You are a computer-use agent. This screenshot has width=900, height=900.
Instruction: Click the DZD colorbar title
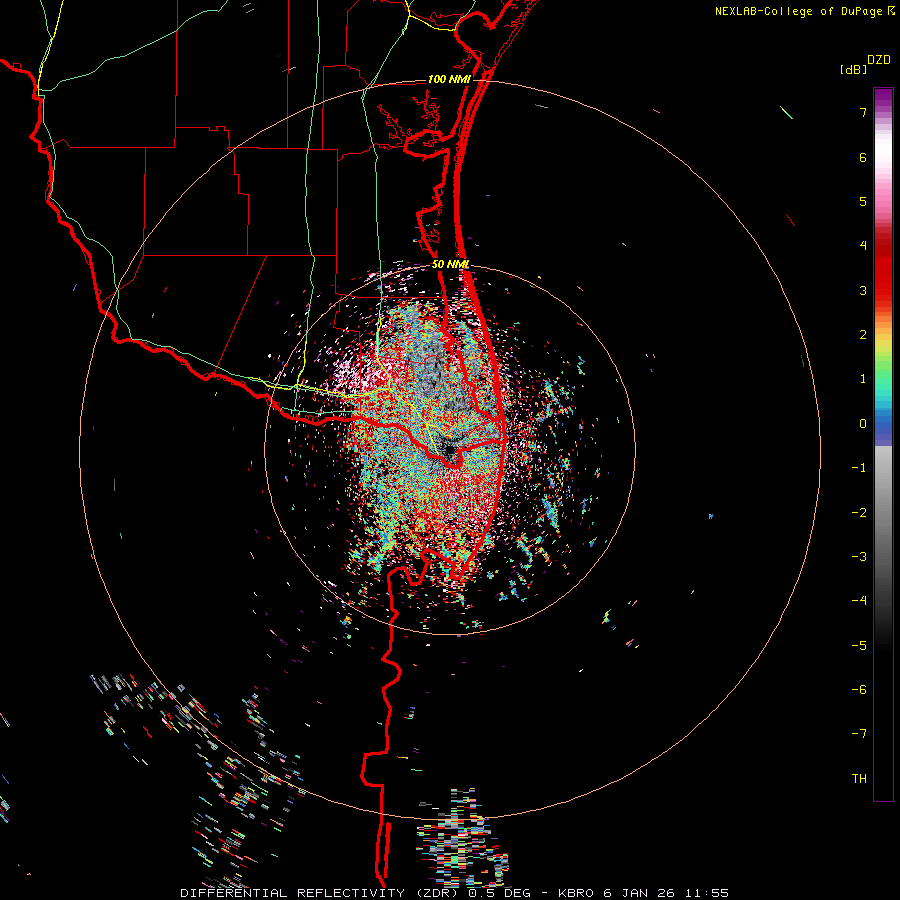[879, 60]
